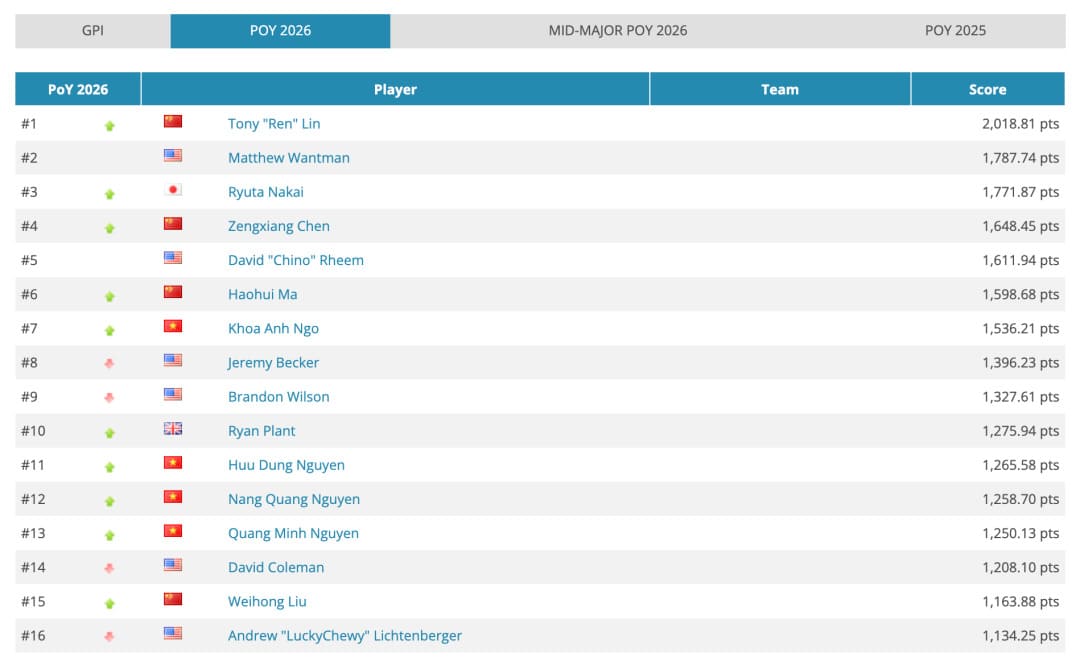Click green up arrow in rank #10 row
1080x661 pixels.
click(x=110, y=432)
